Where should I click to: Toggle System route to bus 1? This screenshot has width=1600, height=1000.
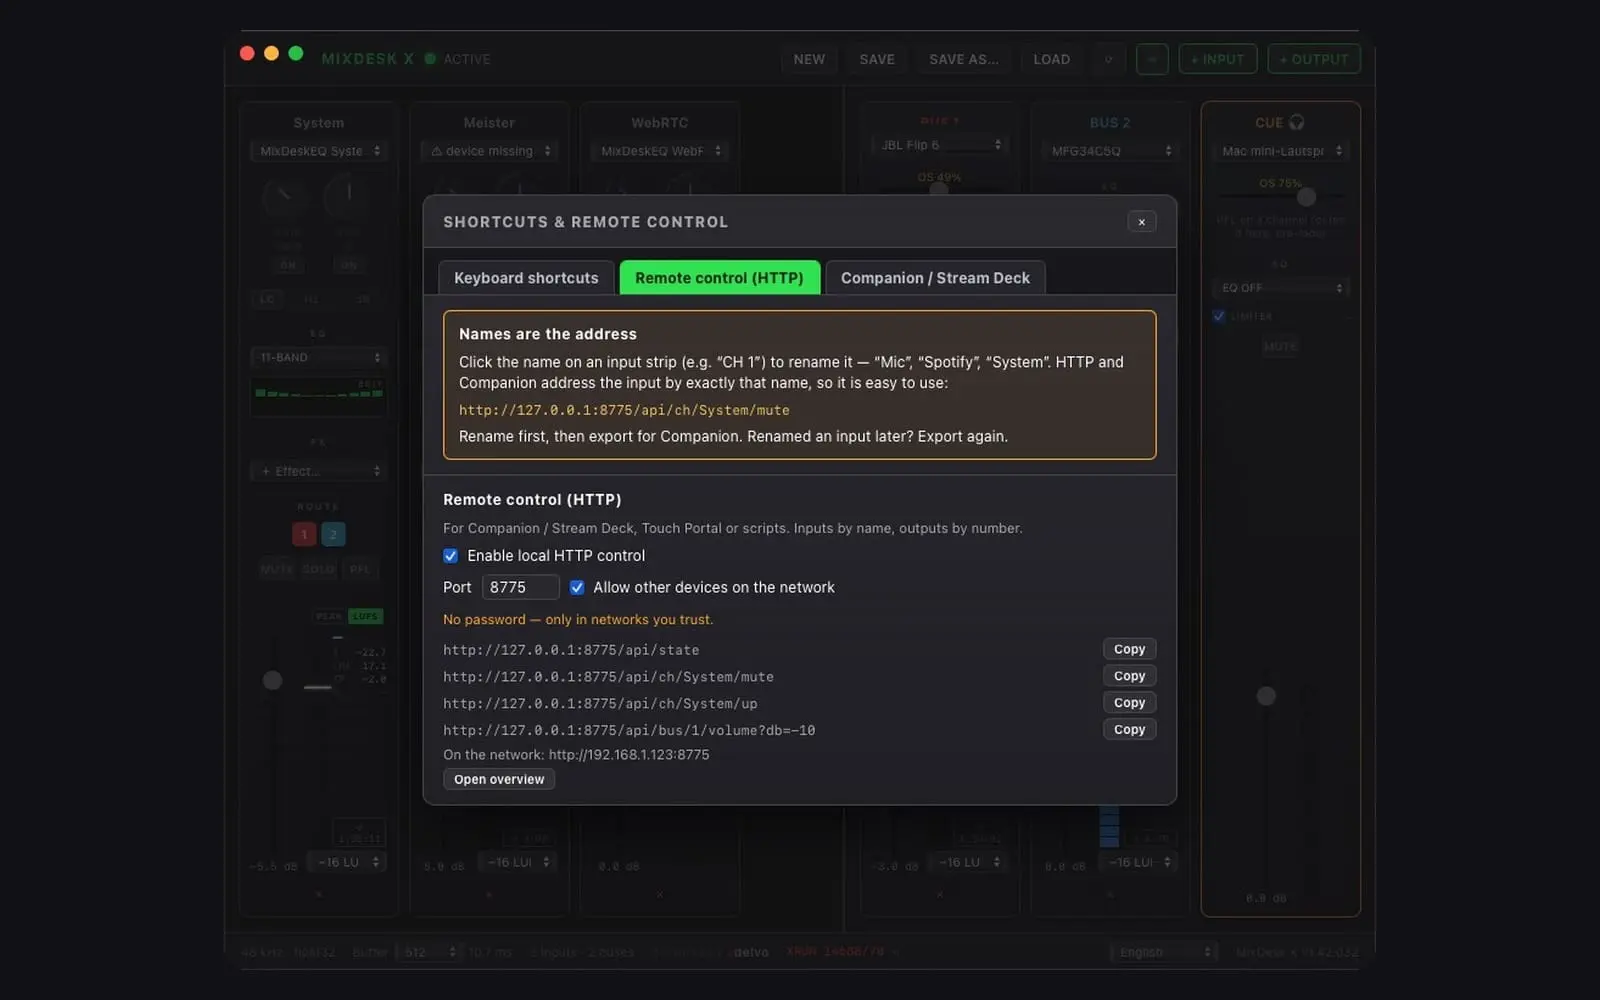coord(304,534)
